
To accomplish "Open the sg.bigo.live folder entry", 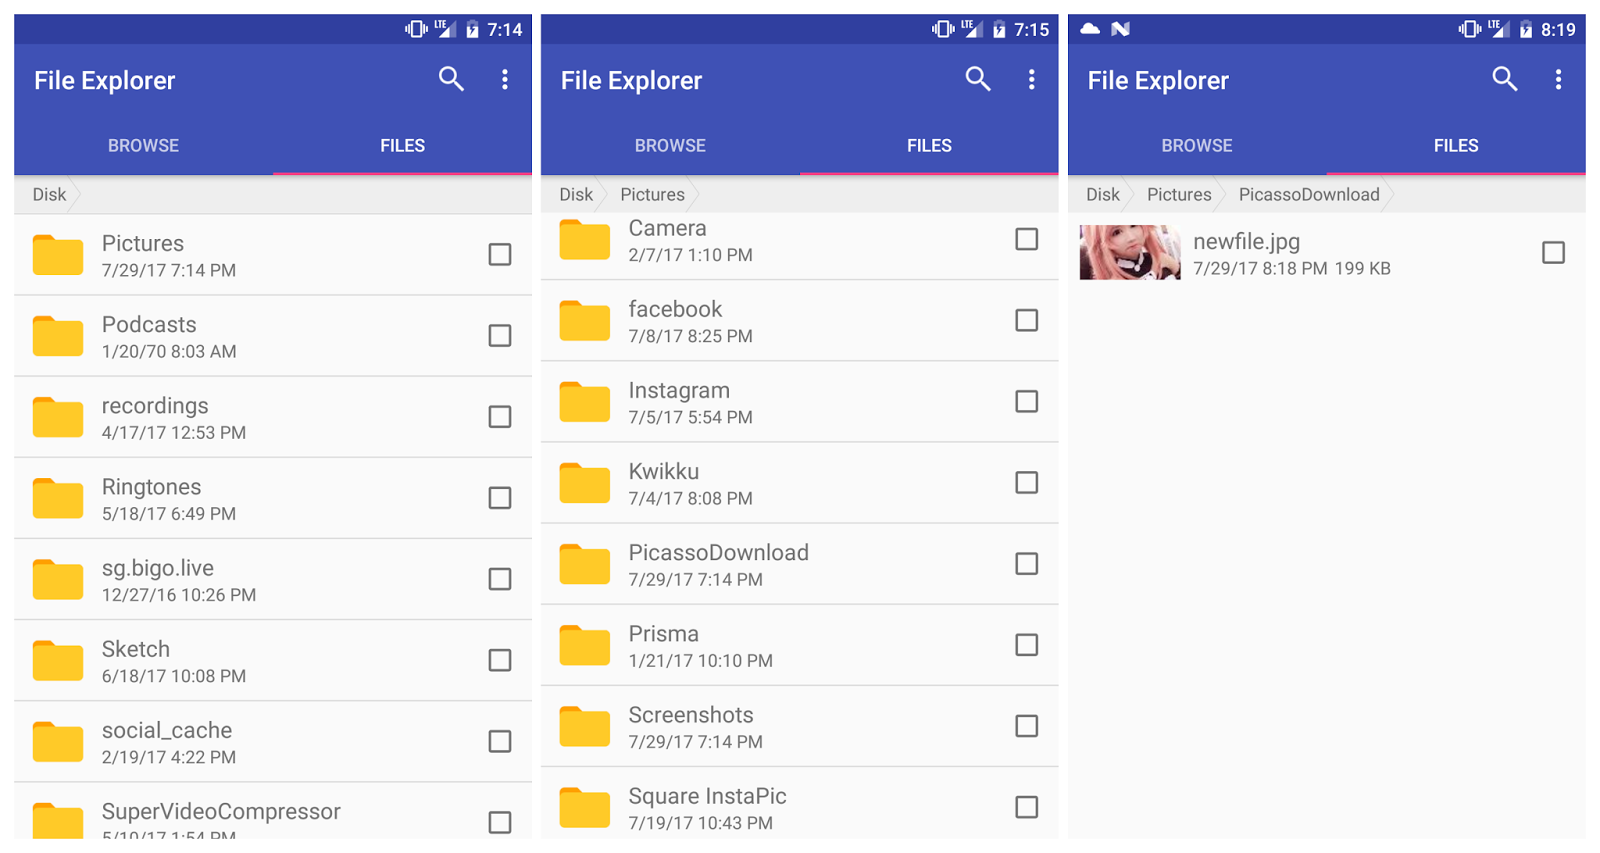I will click(x=158, y=578).
